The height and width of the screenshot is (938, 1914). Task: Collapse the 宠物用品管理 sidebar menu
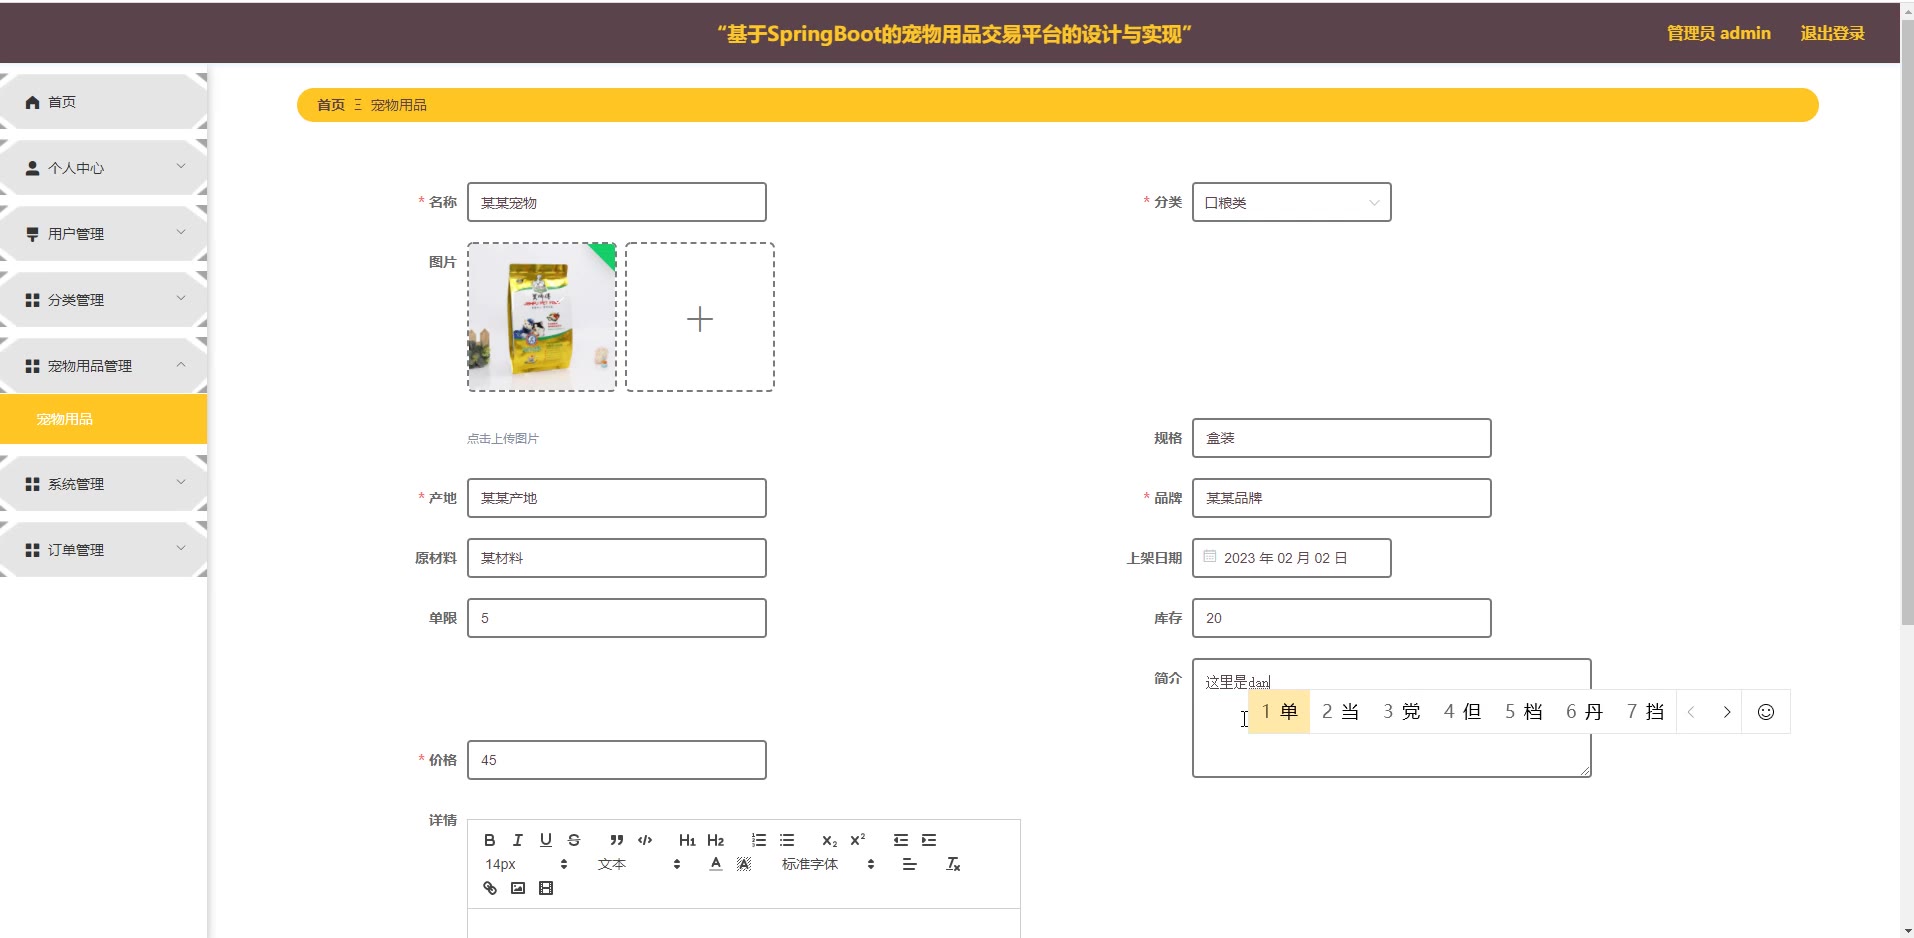pyautogui.click(x=103, y=366)
